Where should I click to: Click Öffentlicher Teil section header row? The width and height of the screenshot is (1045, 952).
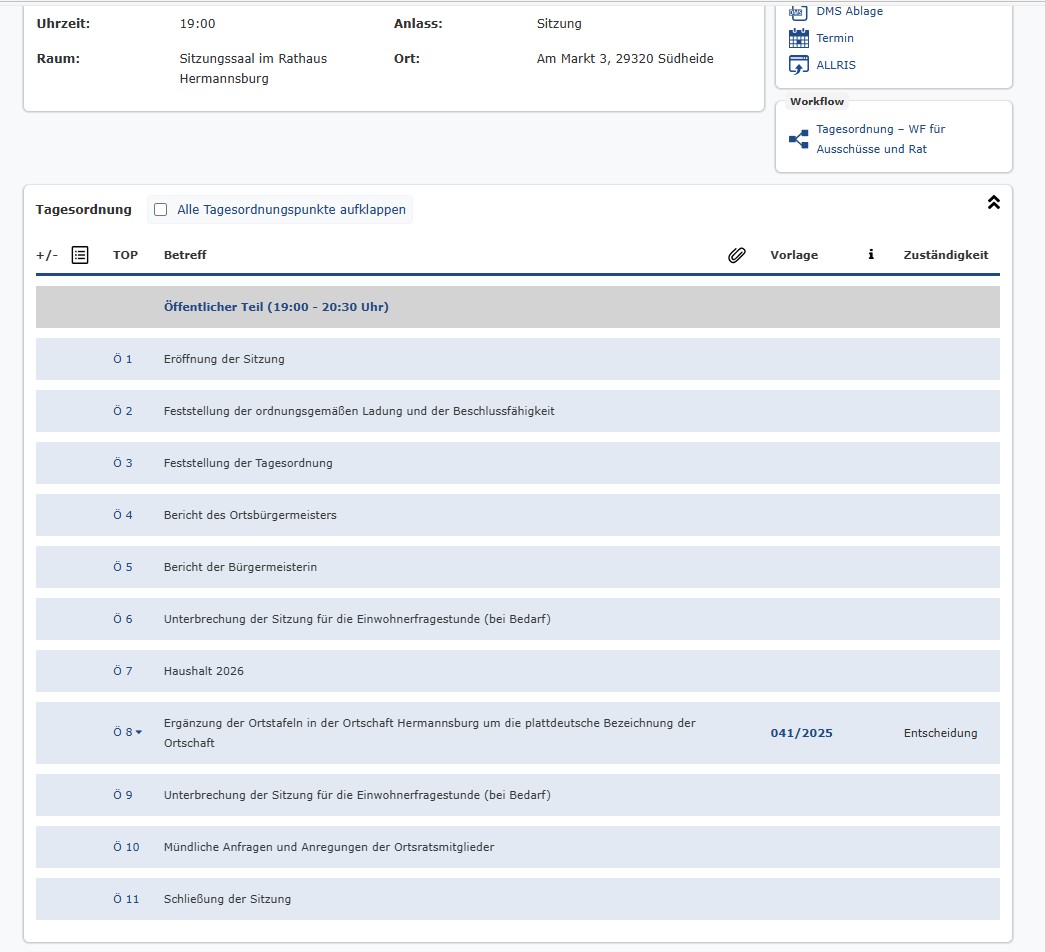point(276,307)
